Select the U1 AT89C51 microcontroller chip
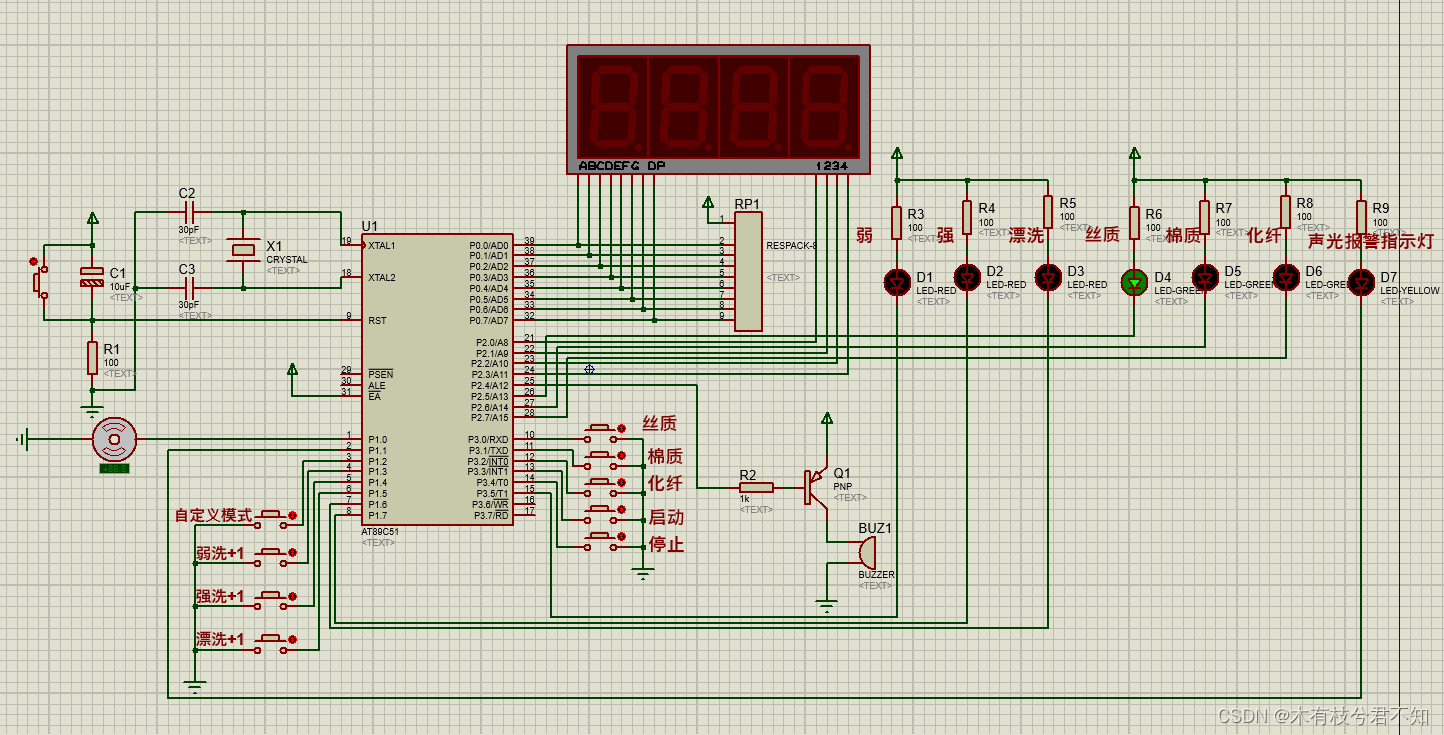This screenshot has width=1444, height=735. [438, 379]
